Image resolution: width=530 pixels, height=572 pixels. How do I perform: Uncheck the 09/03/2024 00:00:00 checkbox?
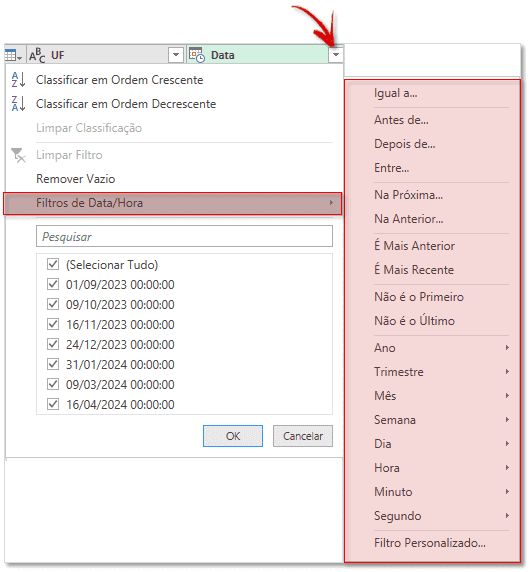coord(53,384)
